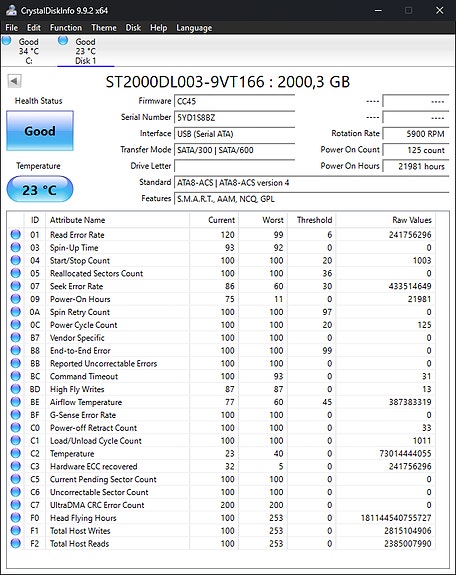Click the status icon for Load/Unload Cycle Count

pyautogui.click(x=16, y=440)
